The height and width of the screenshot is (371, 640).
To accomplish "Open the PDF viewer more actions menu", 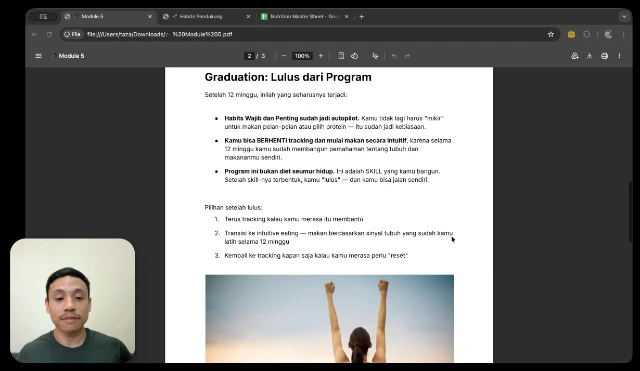I will click(x=619, y=56).
